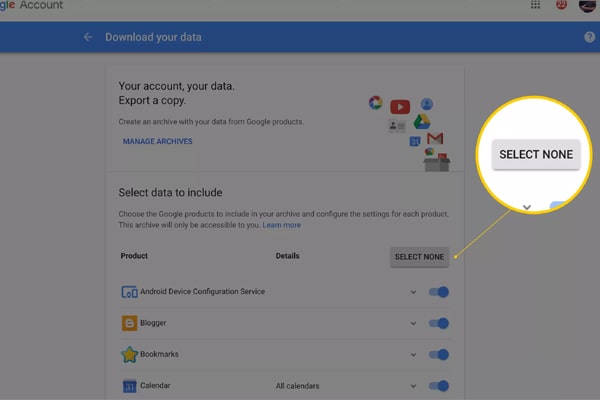Expand Android Device Configuration Service details
Screen dimensions: 600x400
pos(413,292)
